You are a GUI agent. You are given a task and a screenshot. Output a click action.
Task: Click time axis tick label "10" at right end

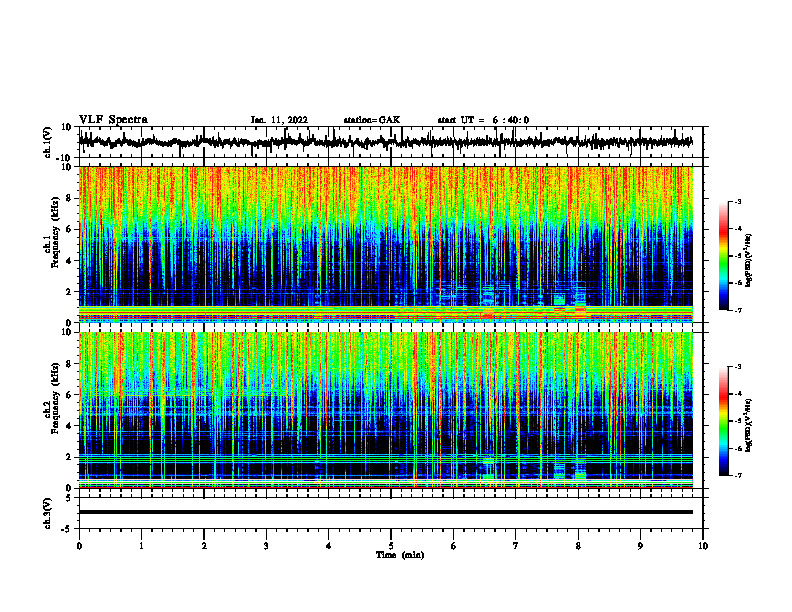tap(703, 546)
